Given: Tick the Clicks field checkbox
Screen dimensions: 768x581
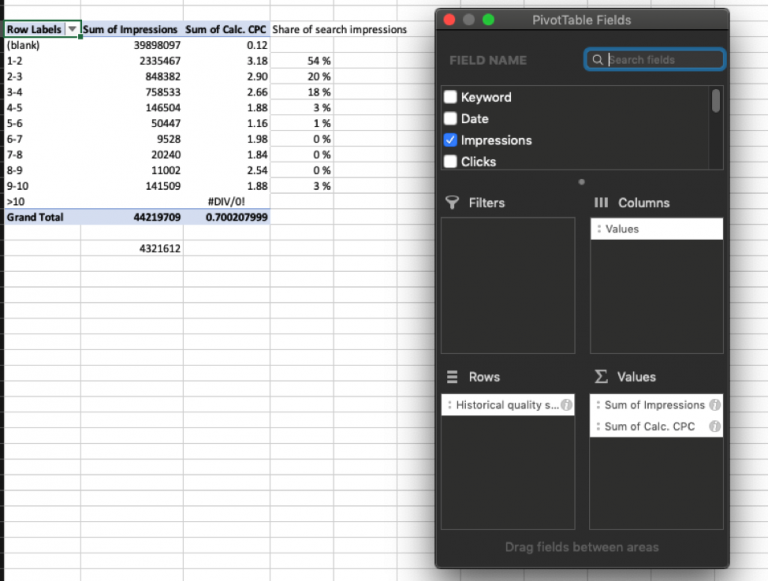Looking at the screenshot, I should (x=451, y=162).
